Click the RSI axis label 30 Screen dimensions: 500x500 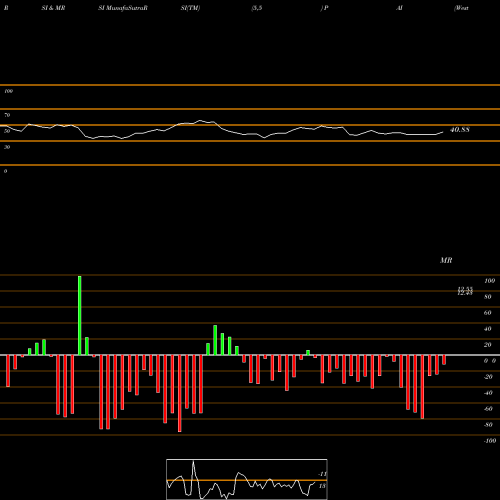pos(7,147)
